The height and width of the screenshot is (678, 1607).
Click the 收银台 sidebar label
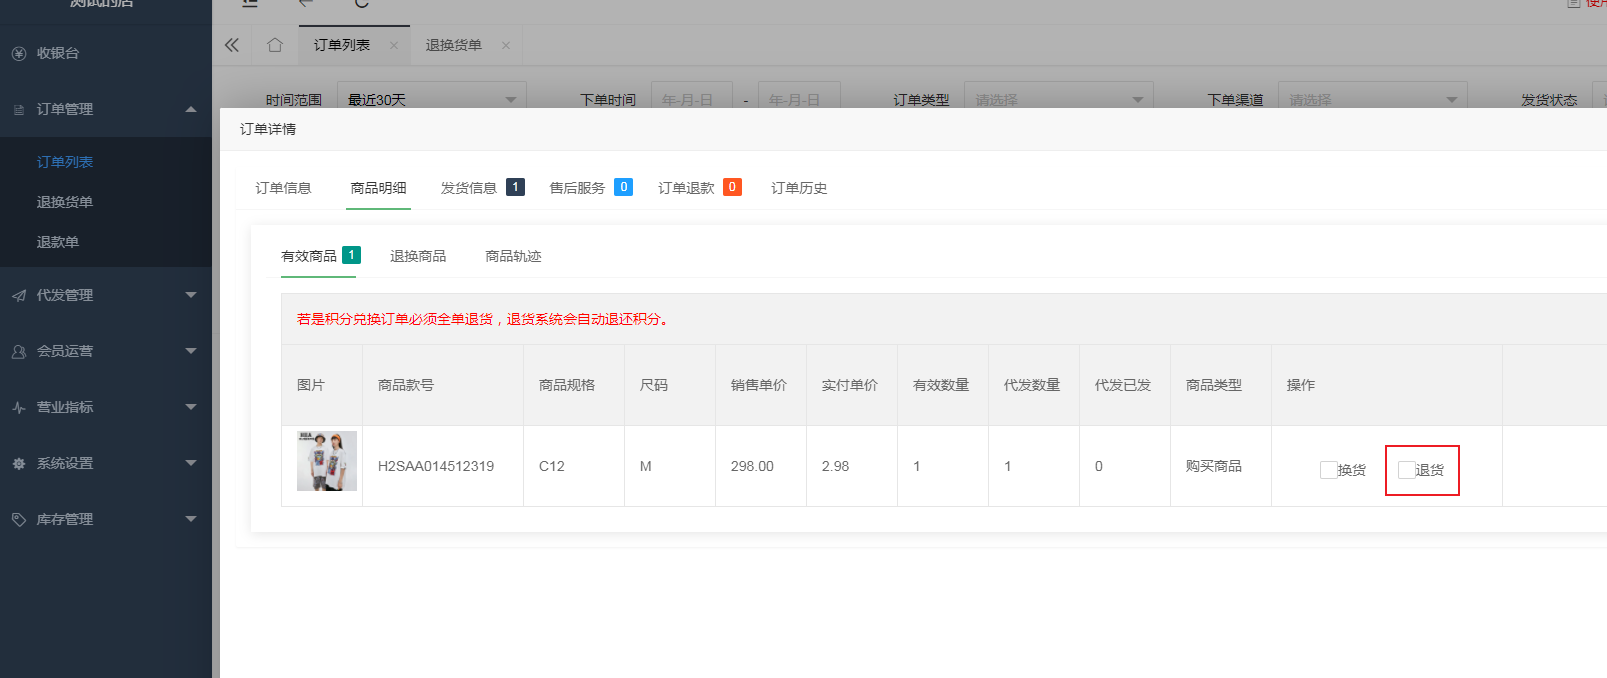pos(58,53)
